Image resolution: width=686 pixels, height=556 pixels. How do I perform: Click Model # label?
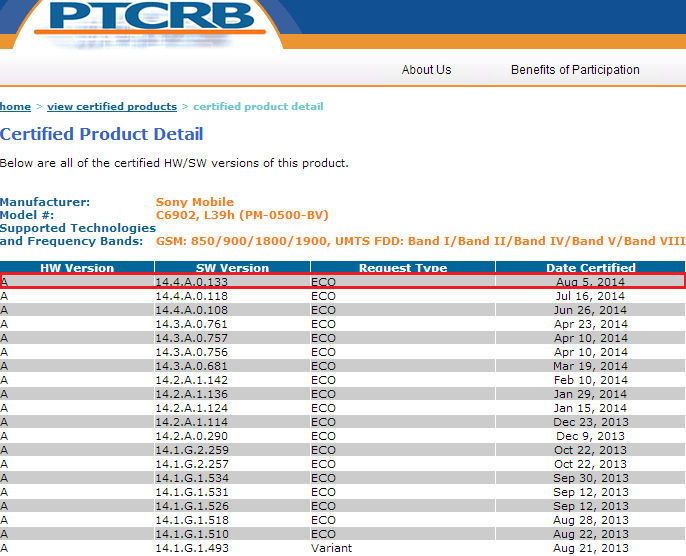(27, 215)
